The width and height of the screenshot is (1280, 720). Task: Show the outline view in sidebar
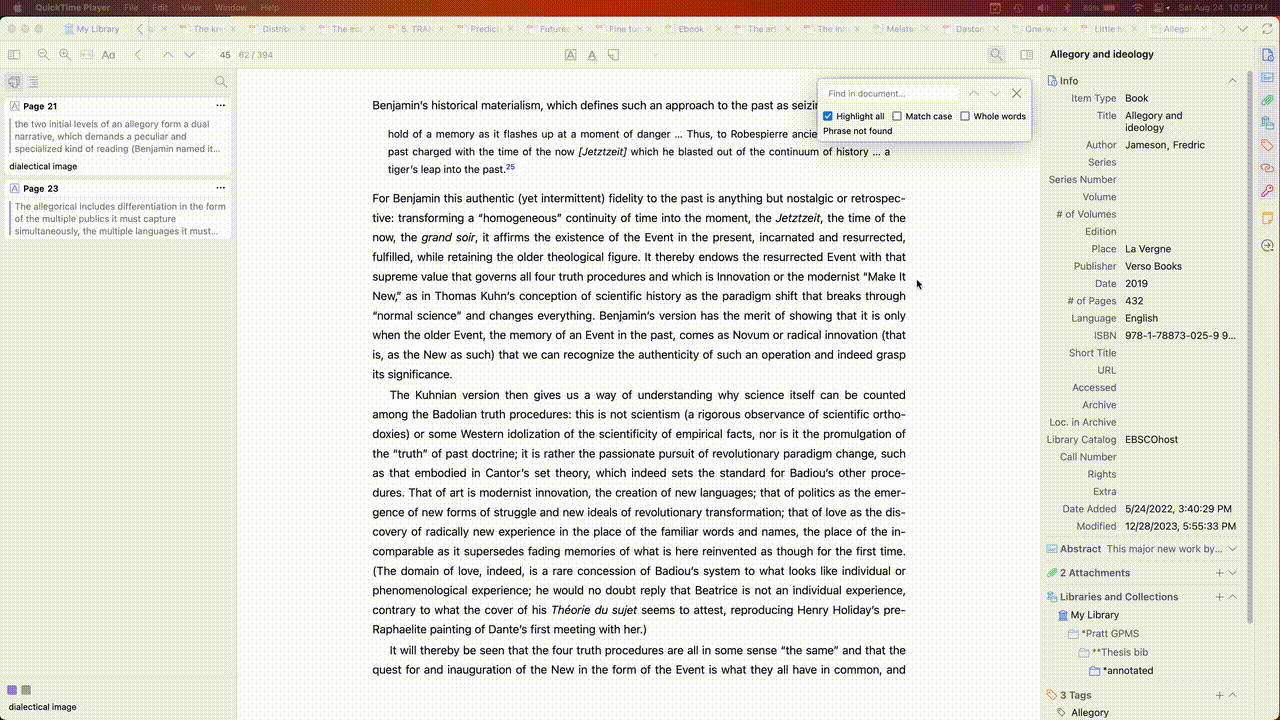(33, 82)
